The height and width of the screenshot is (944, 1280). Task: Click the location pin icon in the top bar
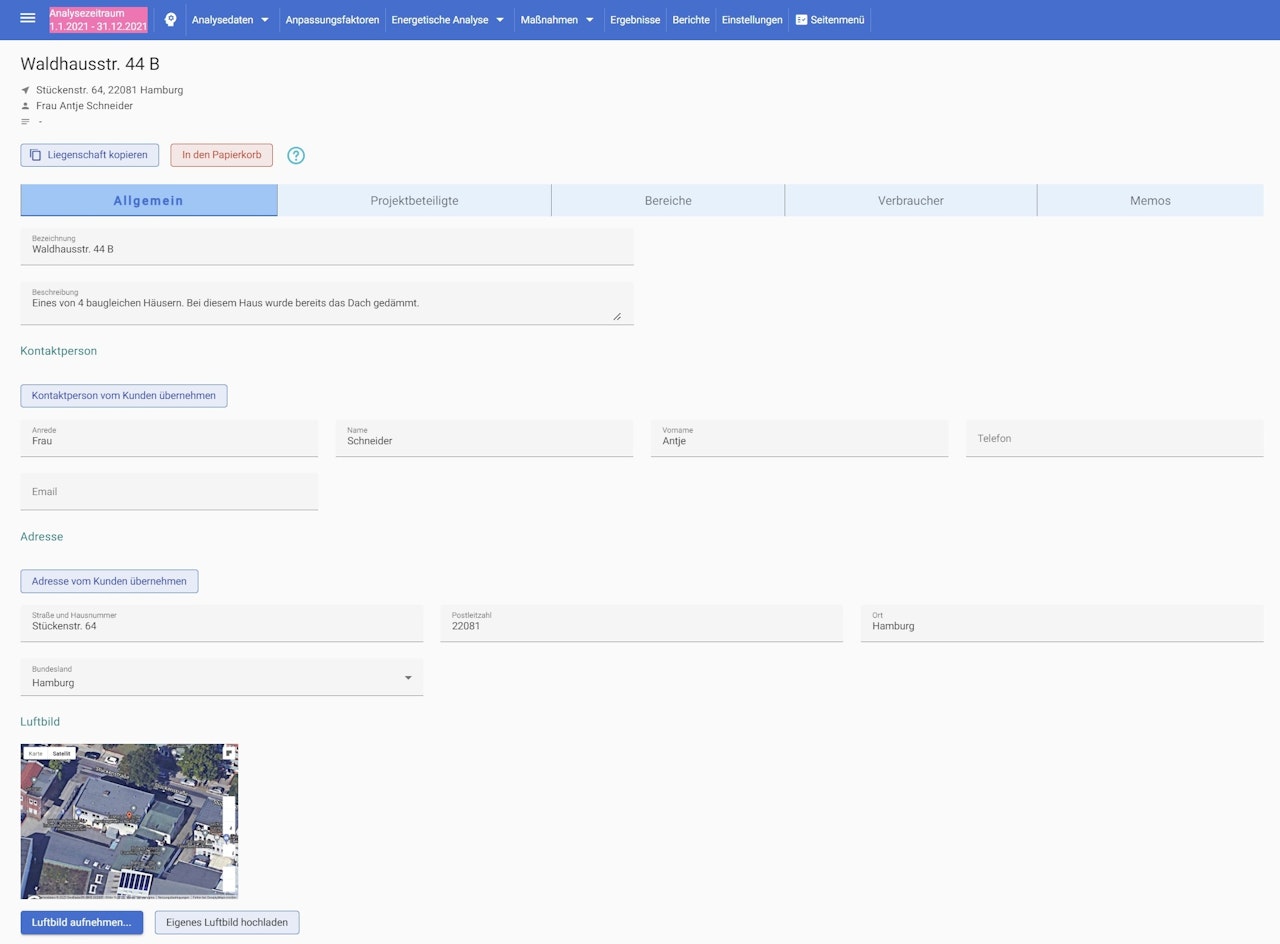click(x=171, y=19)
